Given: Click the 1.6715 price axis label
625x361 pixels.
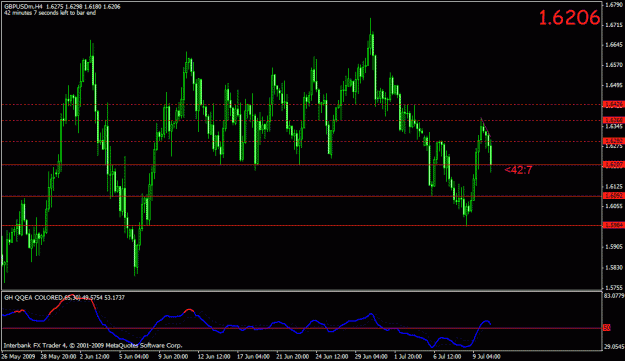Looking at the screenshot, I should (614, 25).
